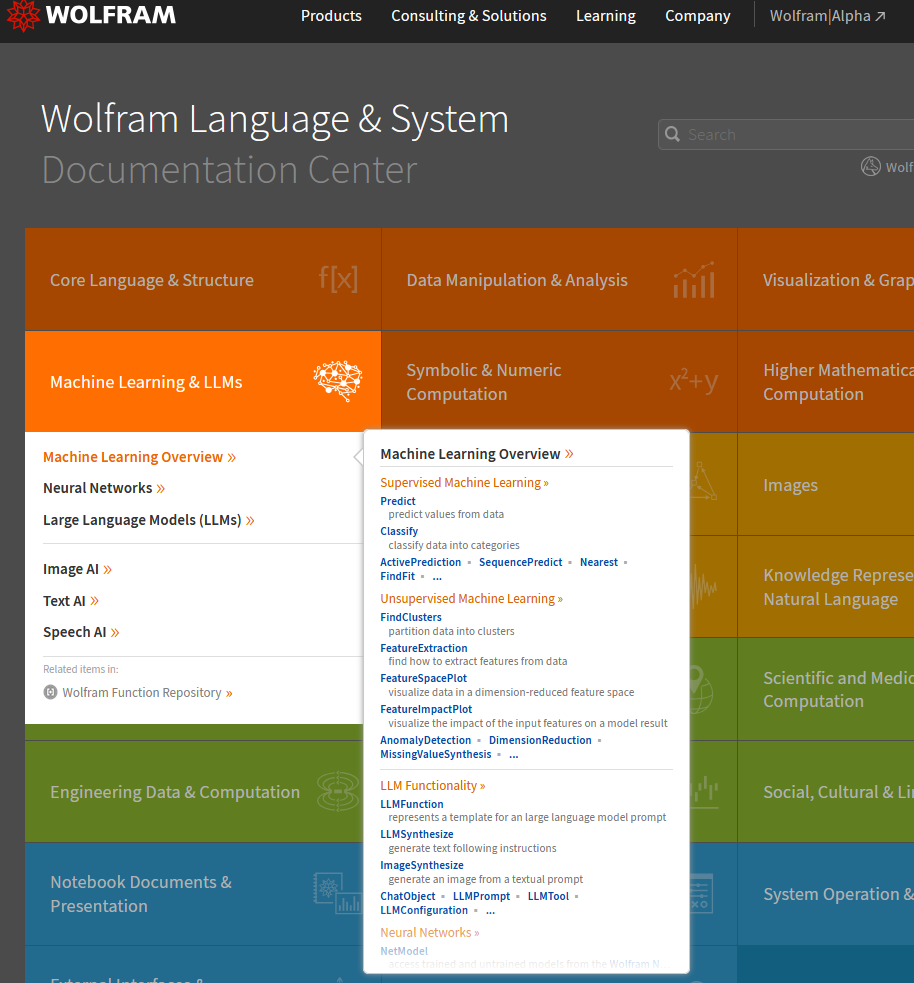The image size is (914, 983).
Task: Open the ActivePrediction function link
Action: pyautogui.click(x=421, y=562)
